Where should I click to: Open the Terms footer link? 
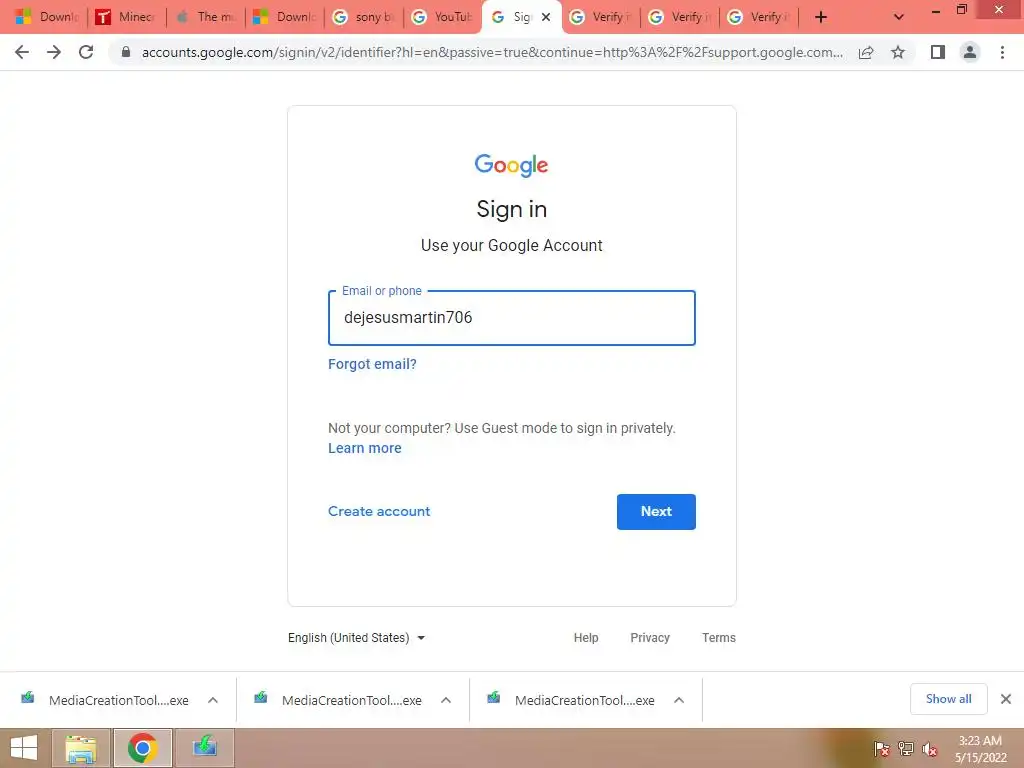click(x=718, y=637)
